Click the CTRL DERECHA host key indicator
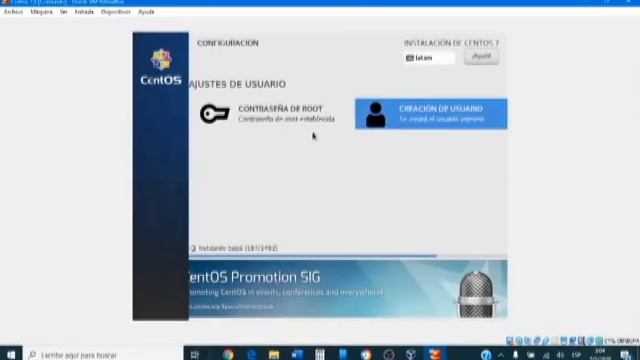Screen dimensions: 640x360 click(621, 341)
